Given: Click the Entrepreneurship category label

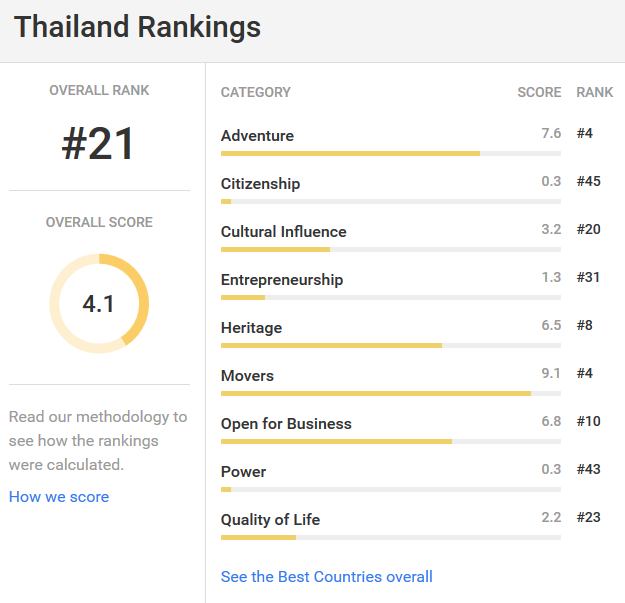Looking at the screenshot, I should (x=282, y=280).
